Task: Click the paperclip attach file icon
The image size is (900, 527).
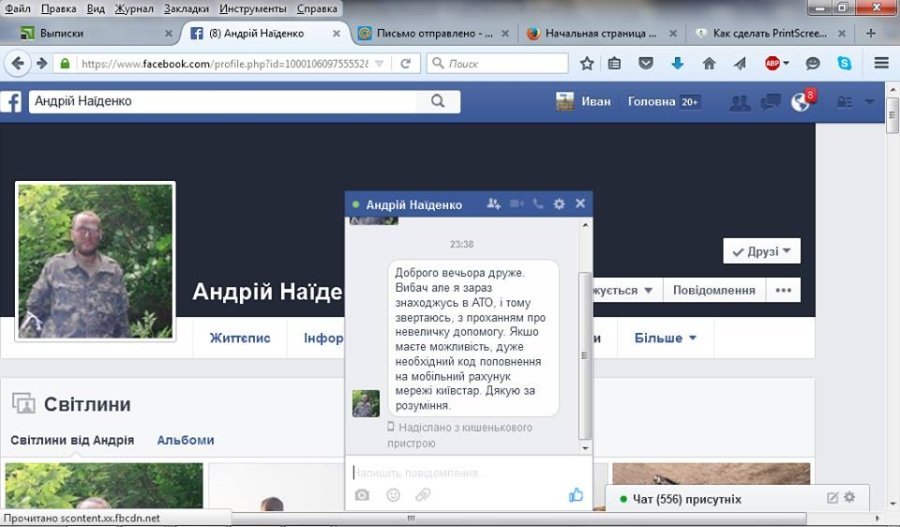Action: pyautogui.click(x=423, y=495)
